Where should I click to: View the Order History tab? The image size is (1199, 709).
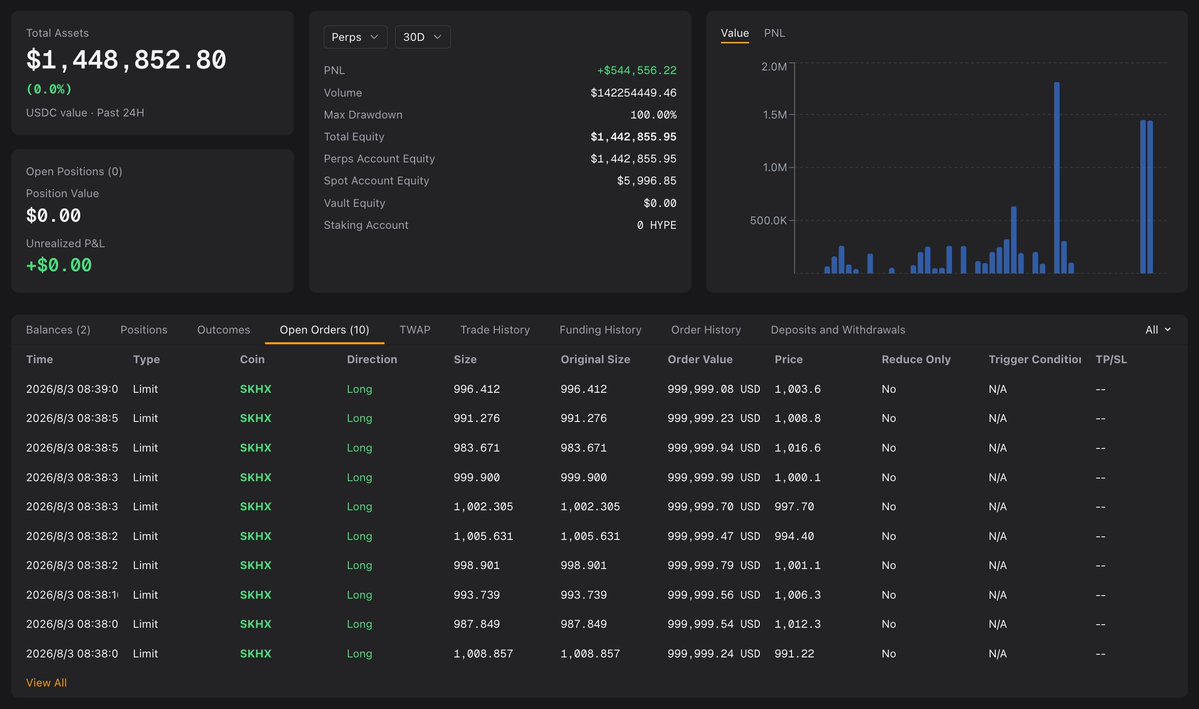706,330
